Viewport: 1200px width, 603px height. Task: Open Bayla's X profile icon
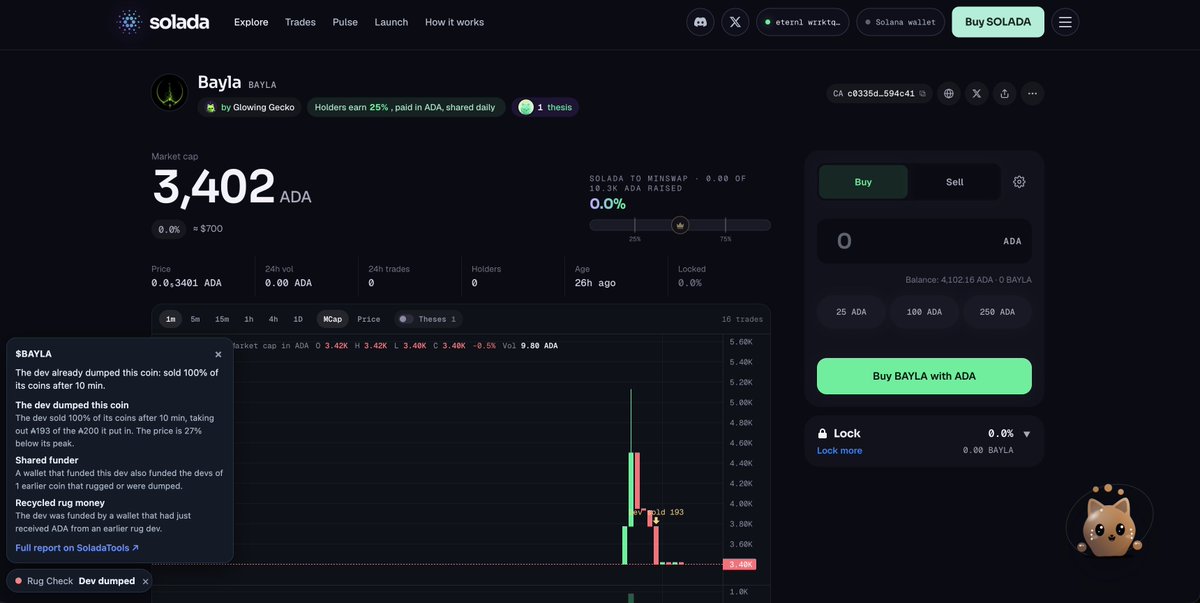pyautogui.click(x=977, y=93)
